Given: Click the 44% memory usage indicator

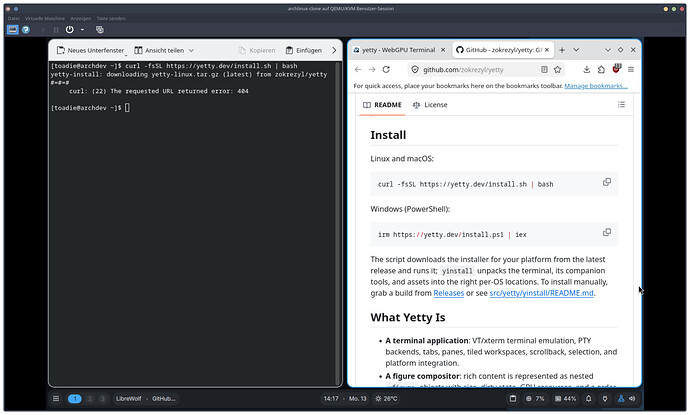Looking at the screenshot, I should (x=565, y=399).
